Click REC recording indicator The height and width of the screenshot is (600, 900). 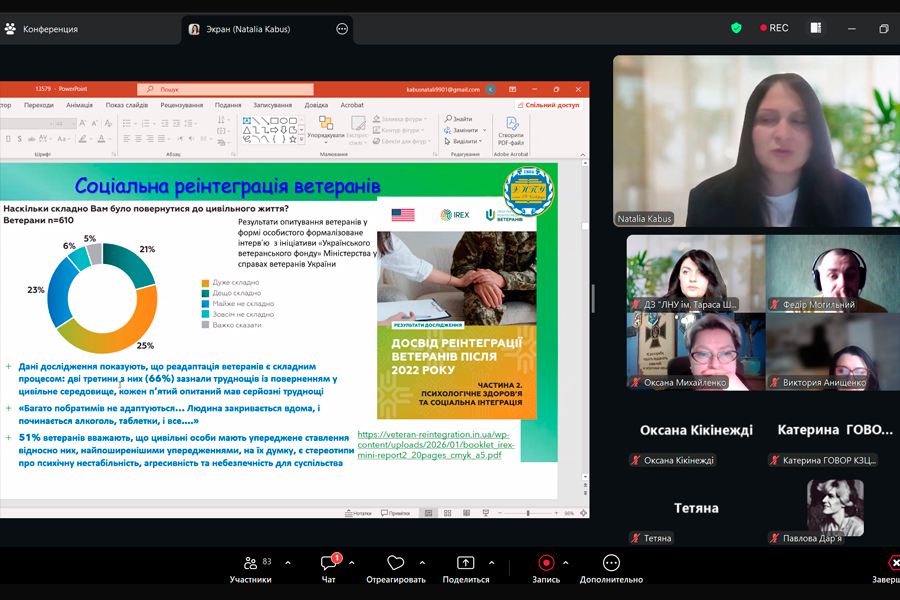774,28
